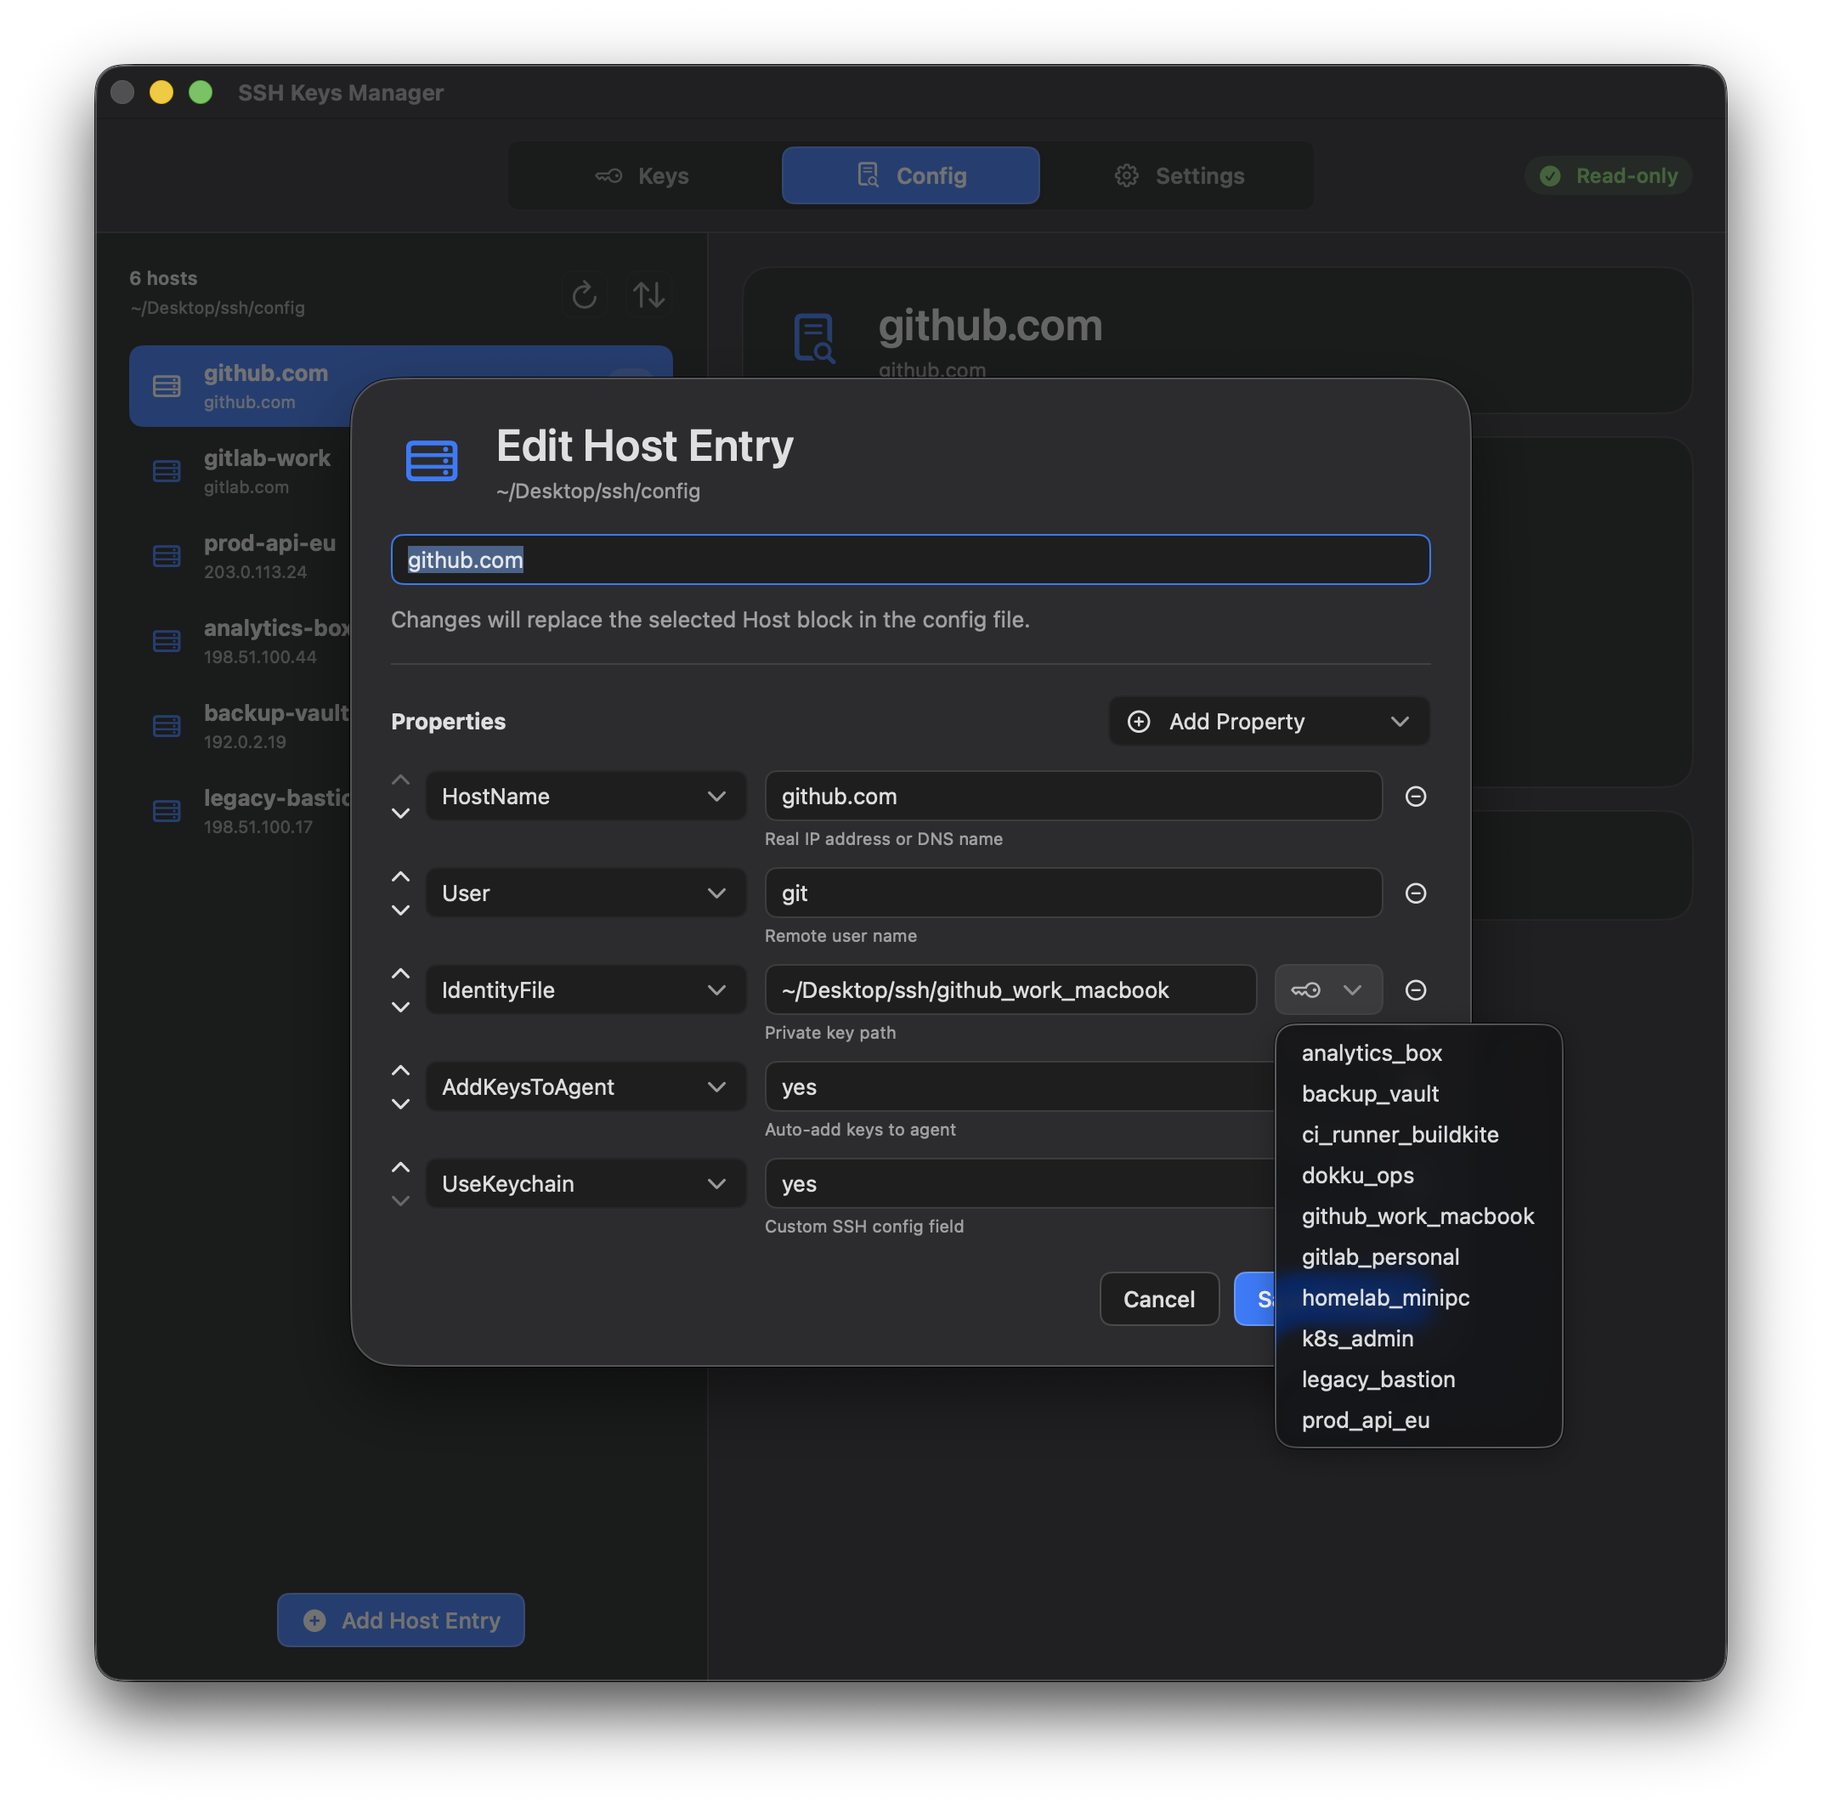Remove the User property row
The image size is (1822, 1807).
pyautogui.click(x=1415, y=893)
